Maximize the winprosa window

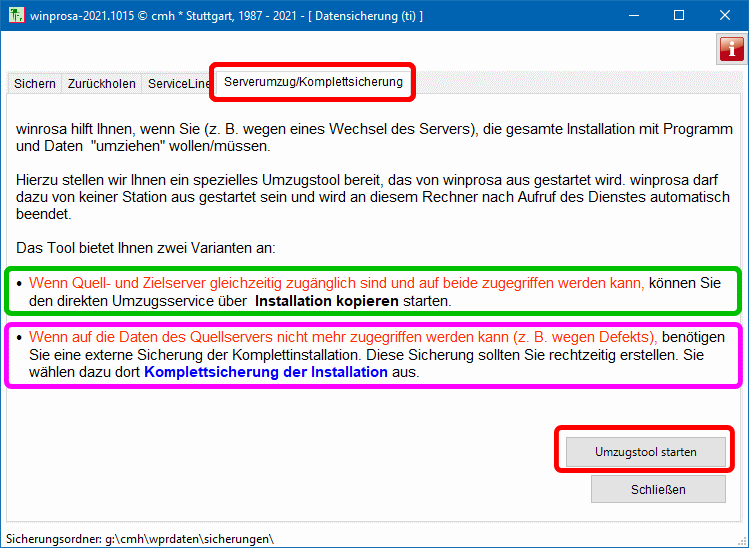679,16
